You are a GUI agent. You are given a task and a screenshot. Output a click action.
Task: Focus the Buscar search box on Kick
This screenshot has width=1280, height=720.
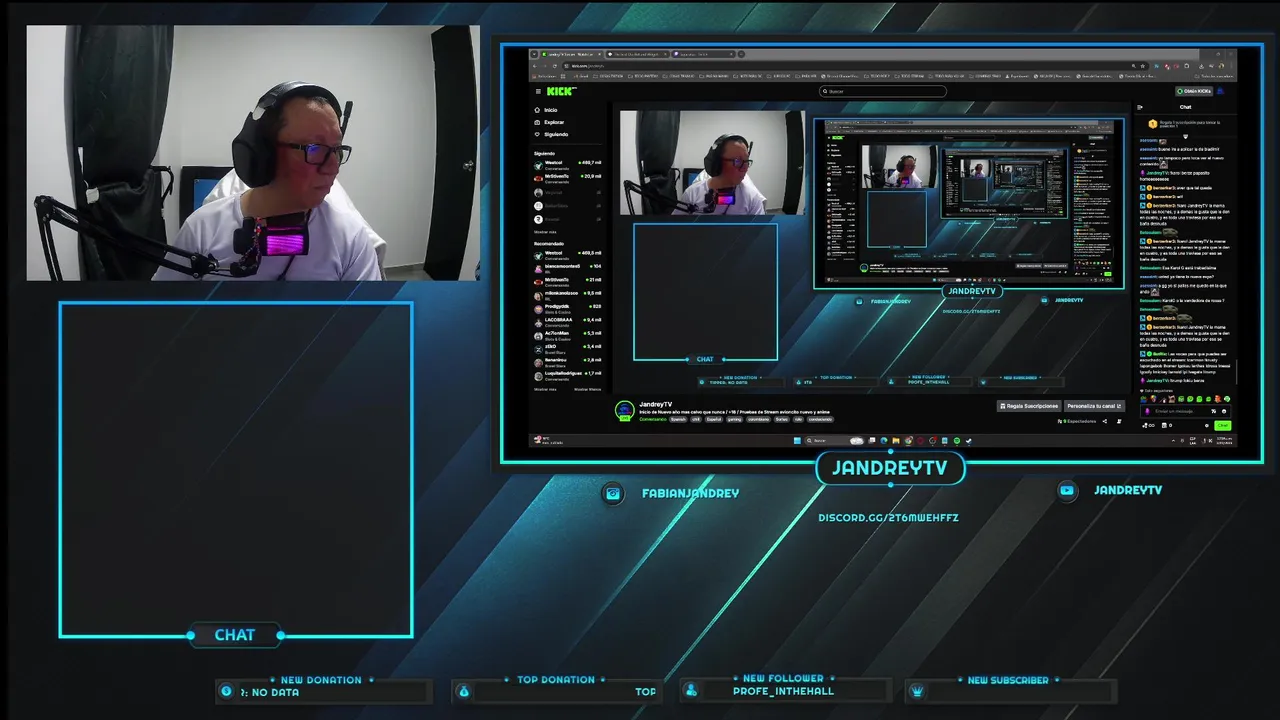(883, 91)
